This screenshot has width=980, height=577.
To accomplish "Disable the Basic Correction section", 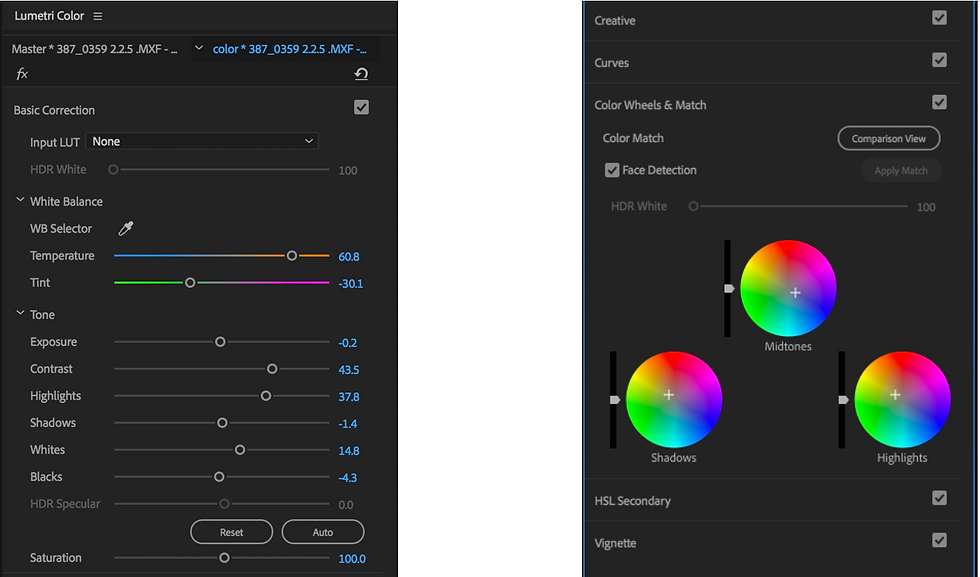I will point(361,107).
